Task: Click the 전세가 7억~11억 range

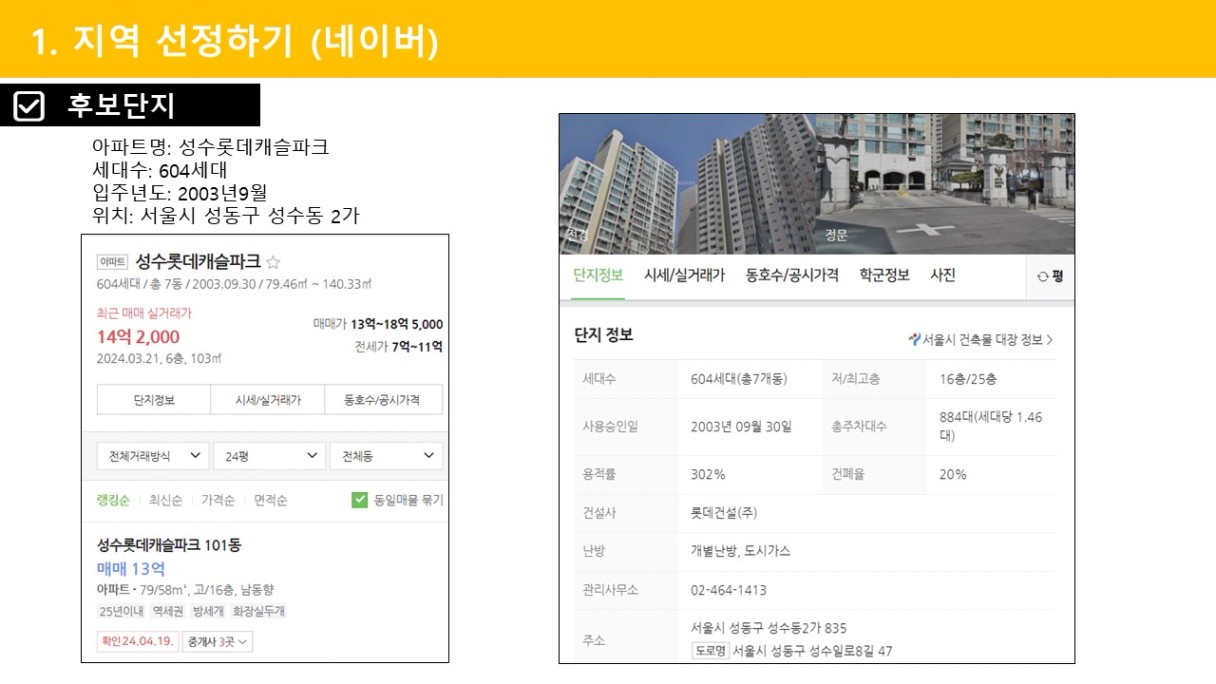Action: tap(398, 347)
